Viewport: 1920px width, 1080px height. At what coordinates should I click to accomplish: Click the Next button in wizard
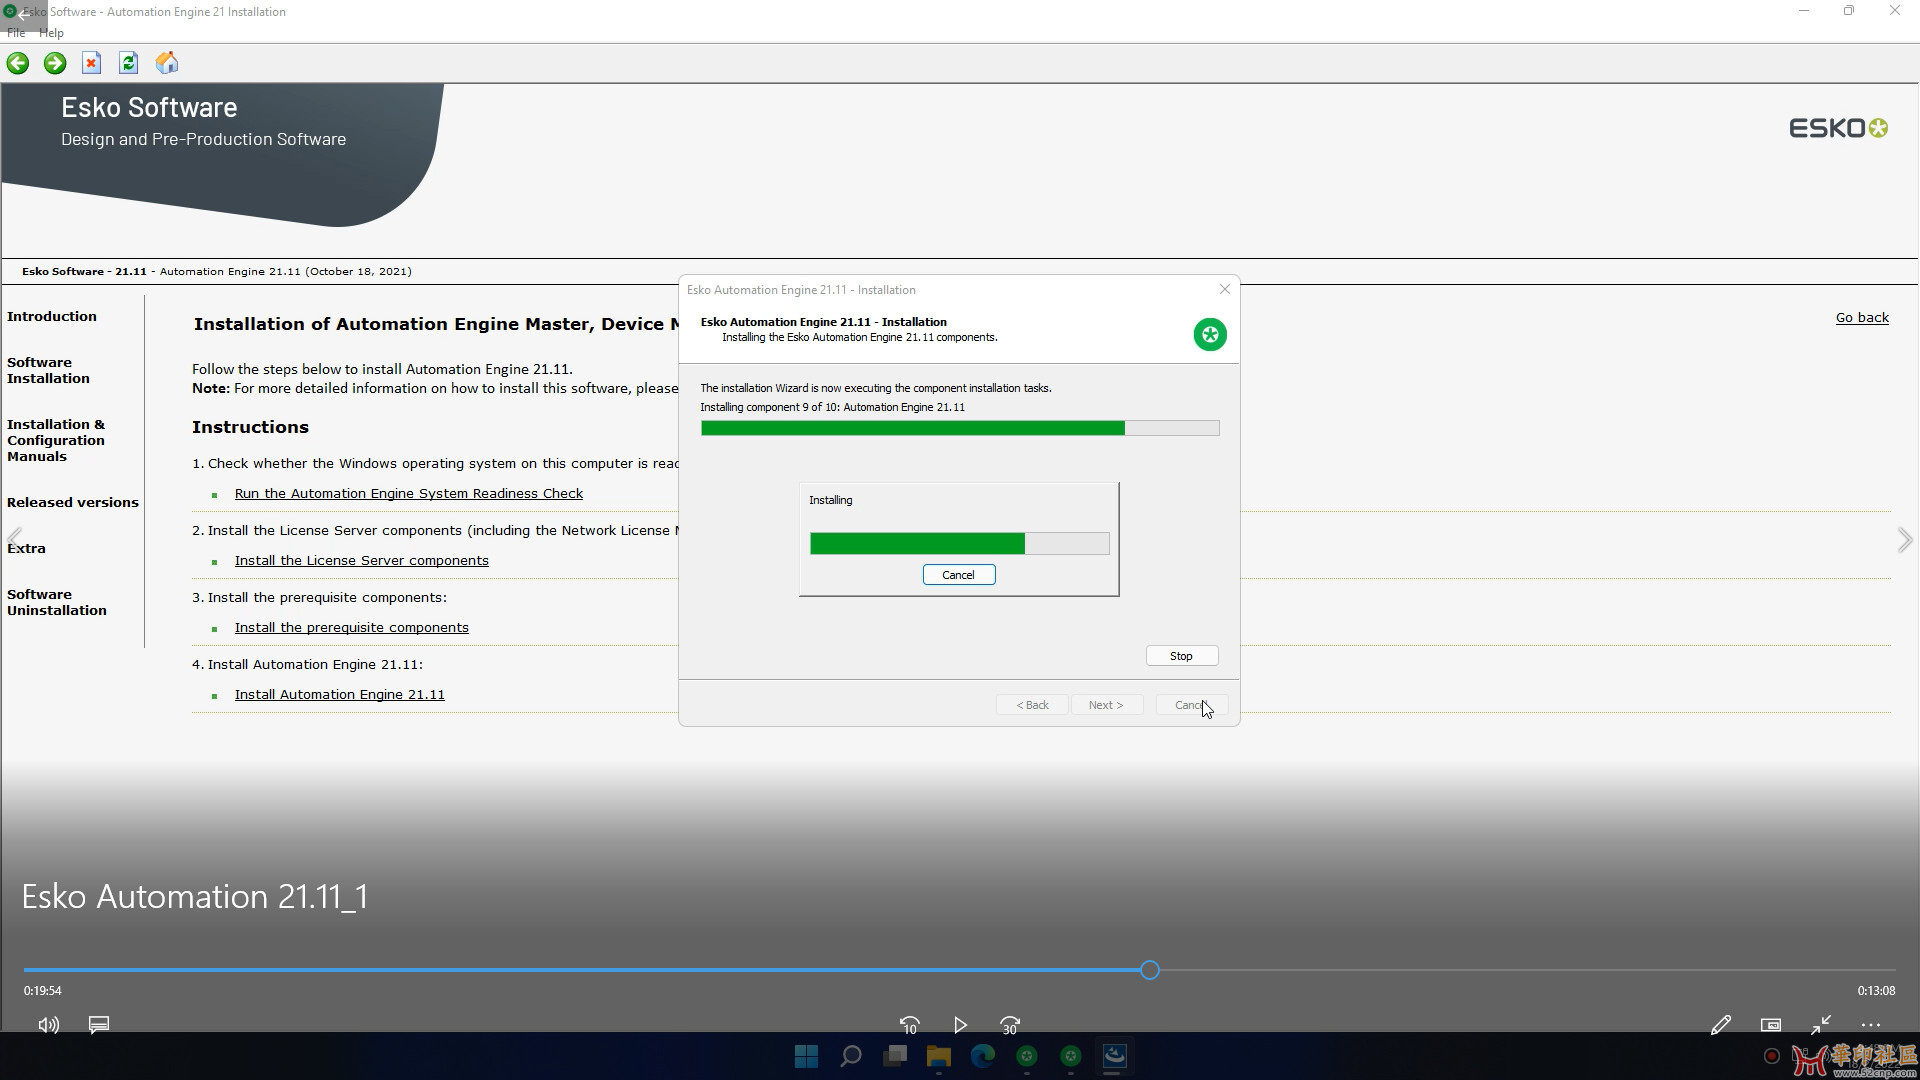pos(1106,705)
